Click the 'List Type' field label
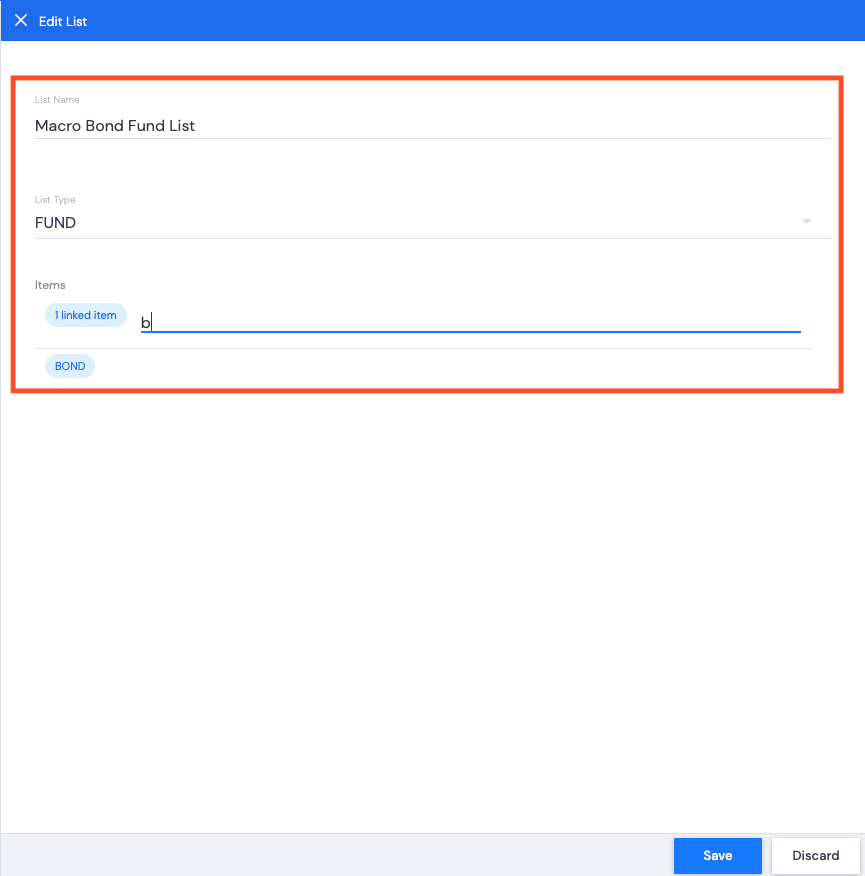 55,199
